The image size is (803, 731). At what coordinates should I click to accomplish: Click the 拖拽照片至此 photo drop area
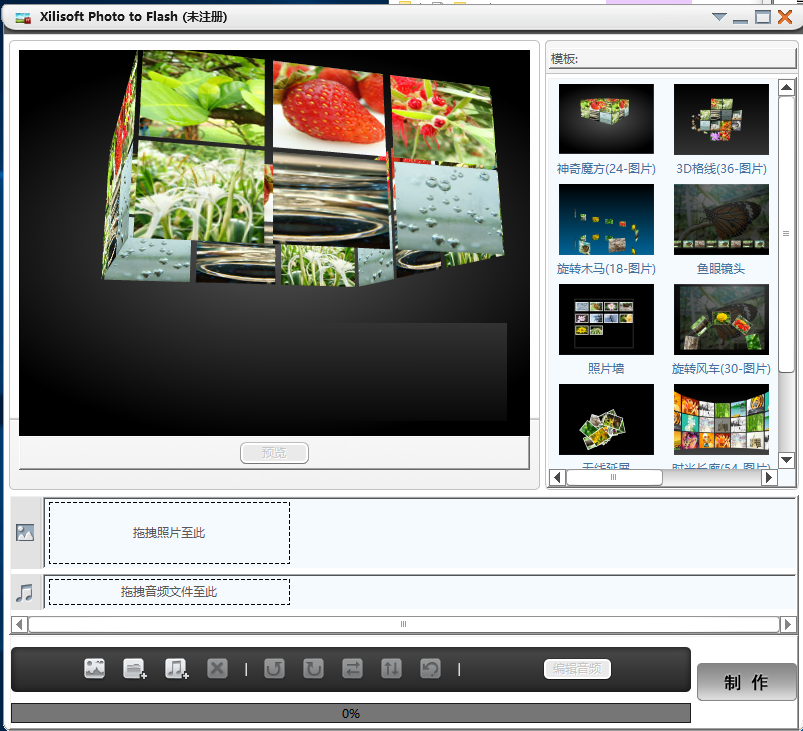pyautogui.click(x=168, y=532)
